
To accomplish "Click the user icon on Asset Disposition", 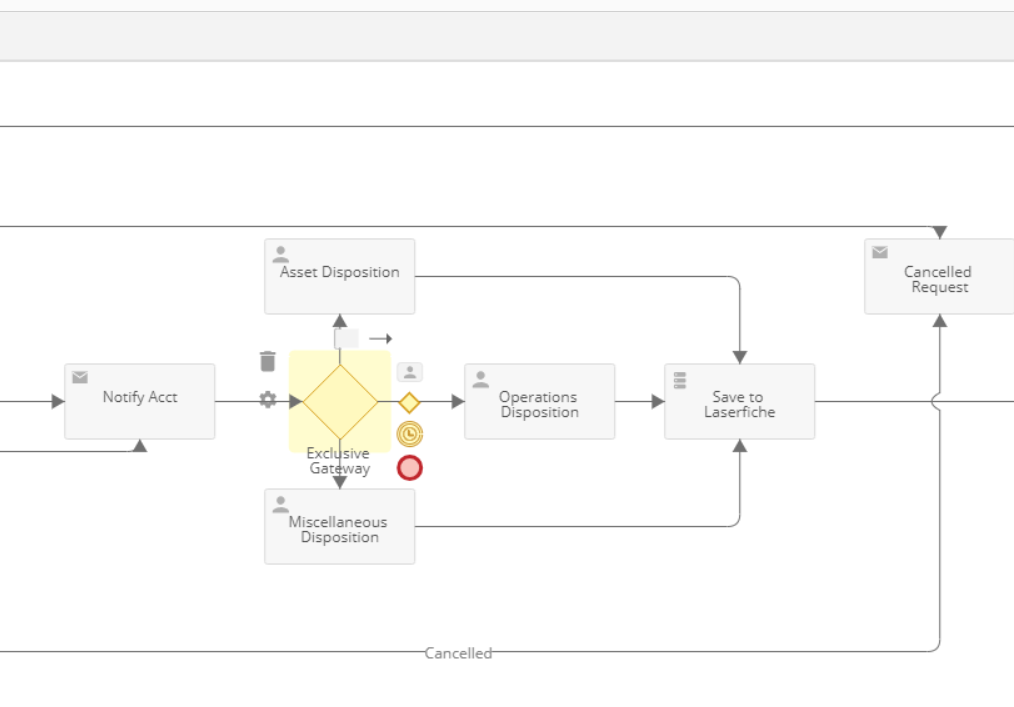I will (x=281, y=254).
